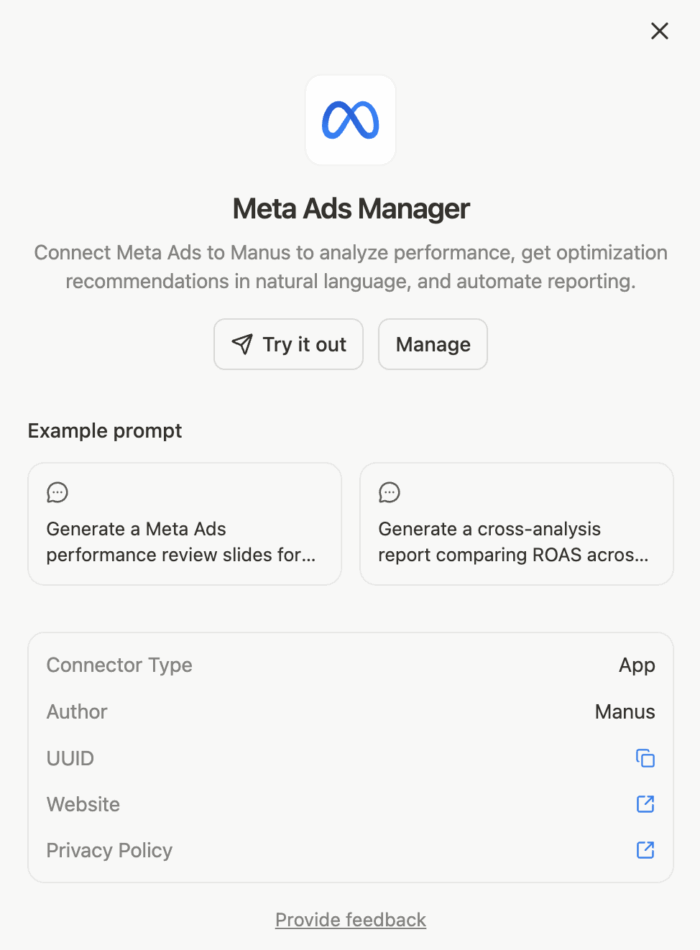
Task: Open the Website external link icon
Action: click(x=645, y=804)
